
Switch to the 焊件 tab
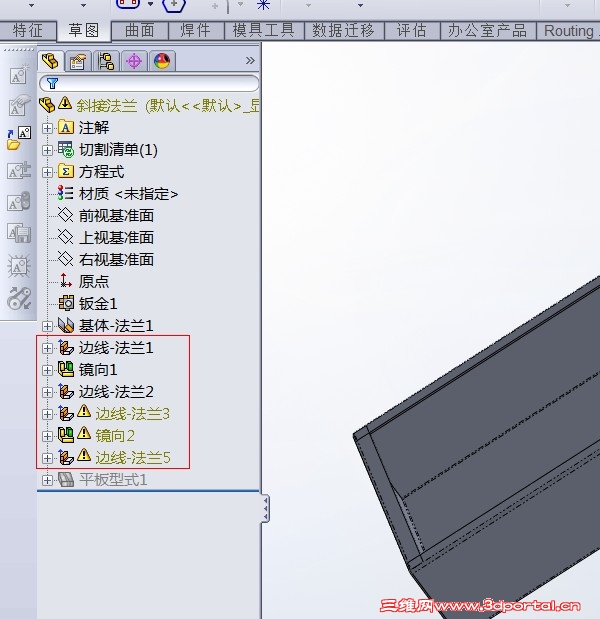(x=196, y=31)
